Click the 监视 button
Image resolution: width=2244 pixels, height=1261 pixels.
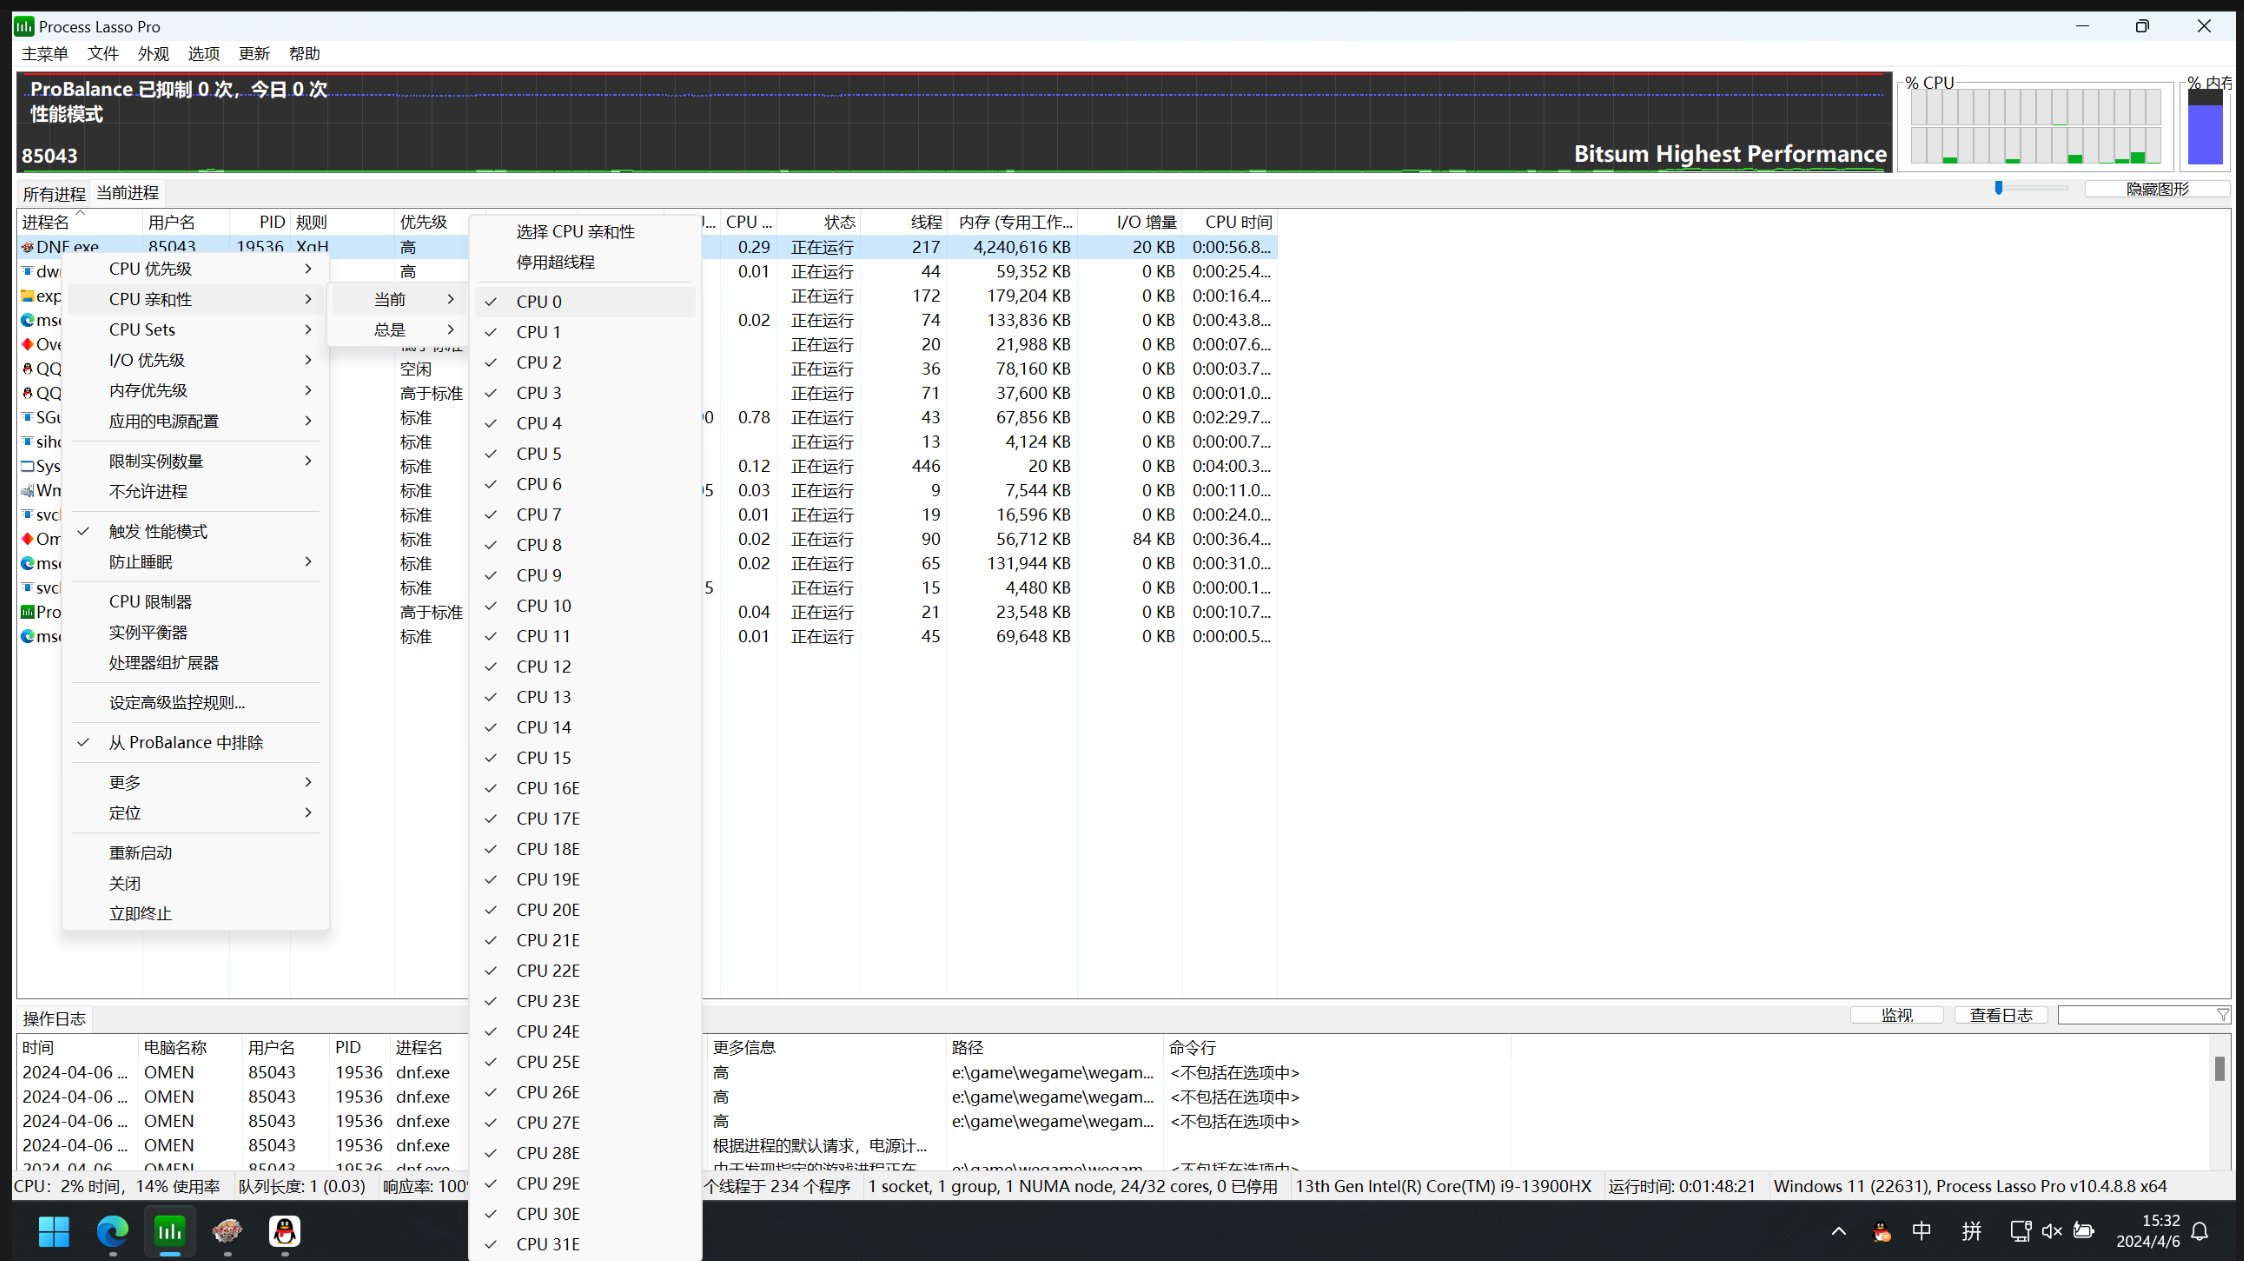1896,1015
